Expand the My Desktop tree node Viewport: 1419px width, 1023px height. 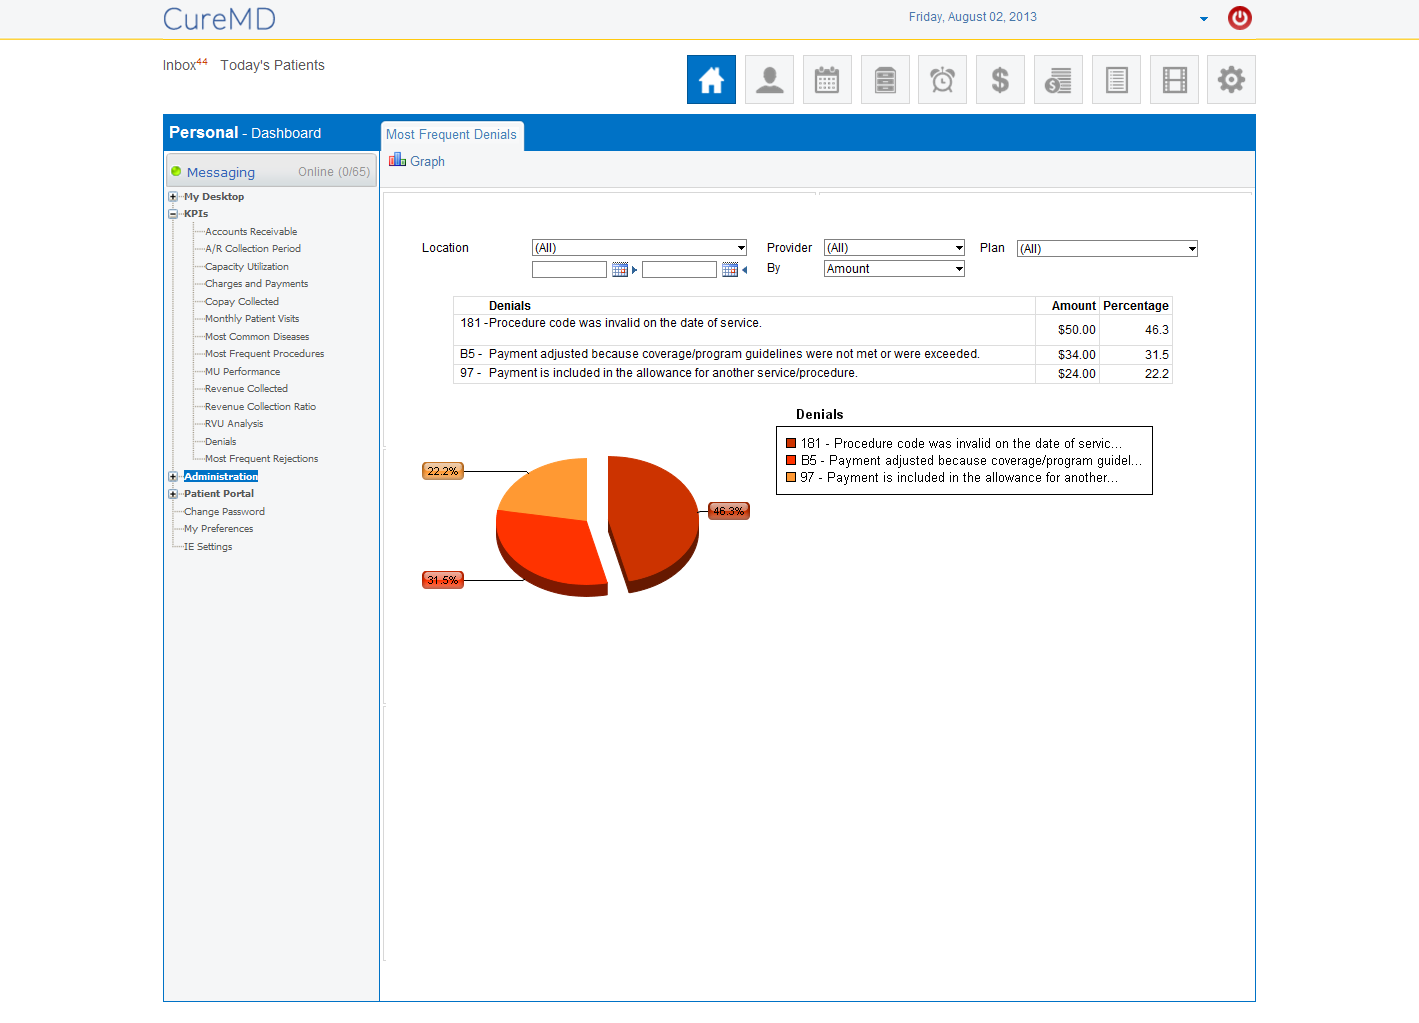tap(173, 197)
